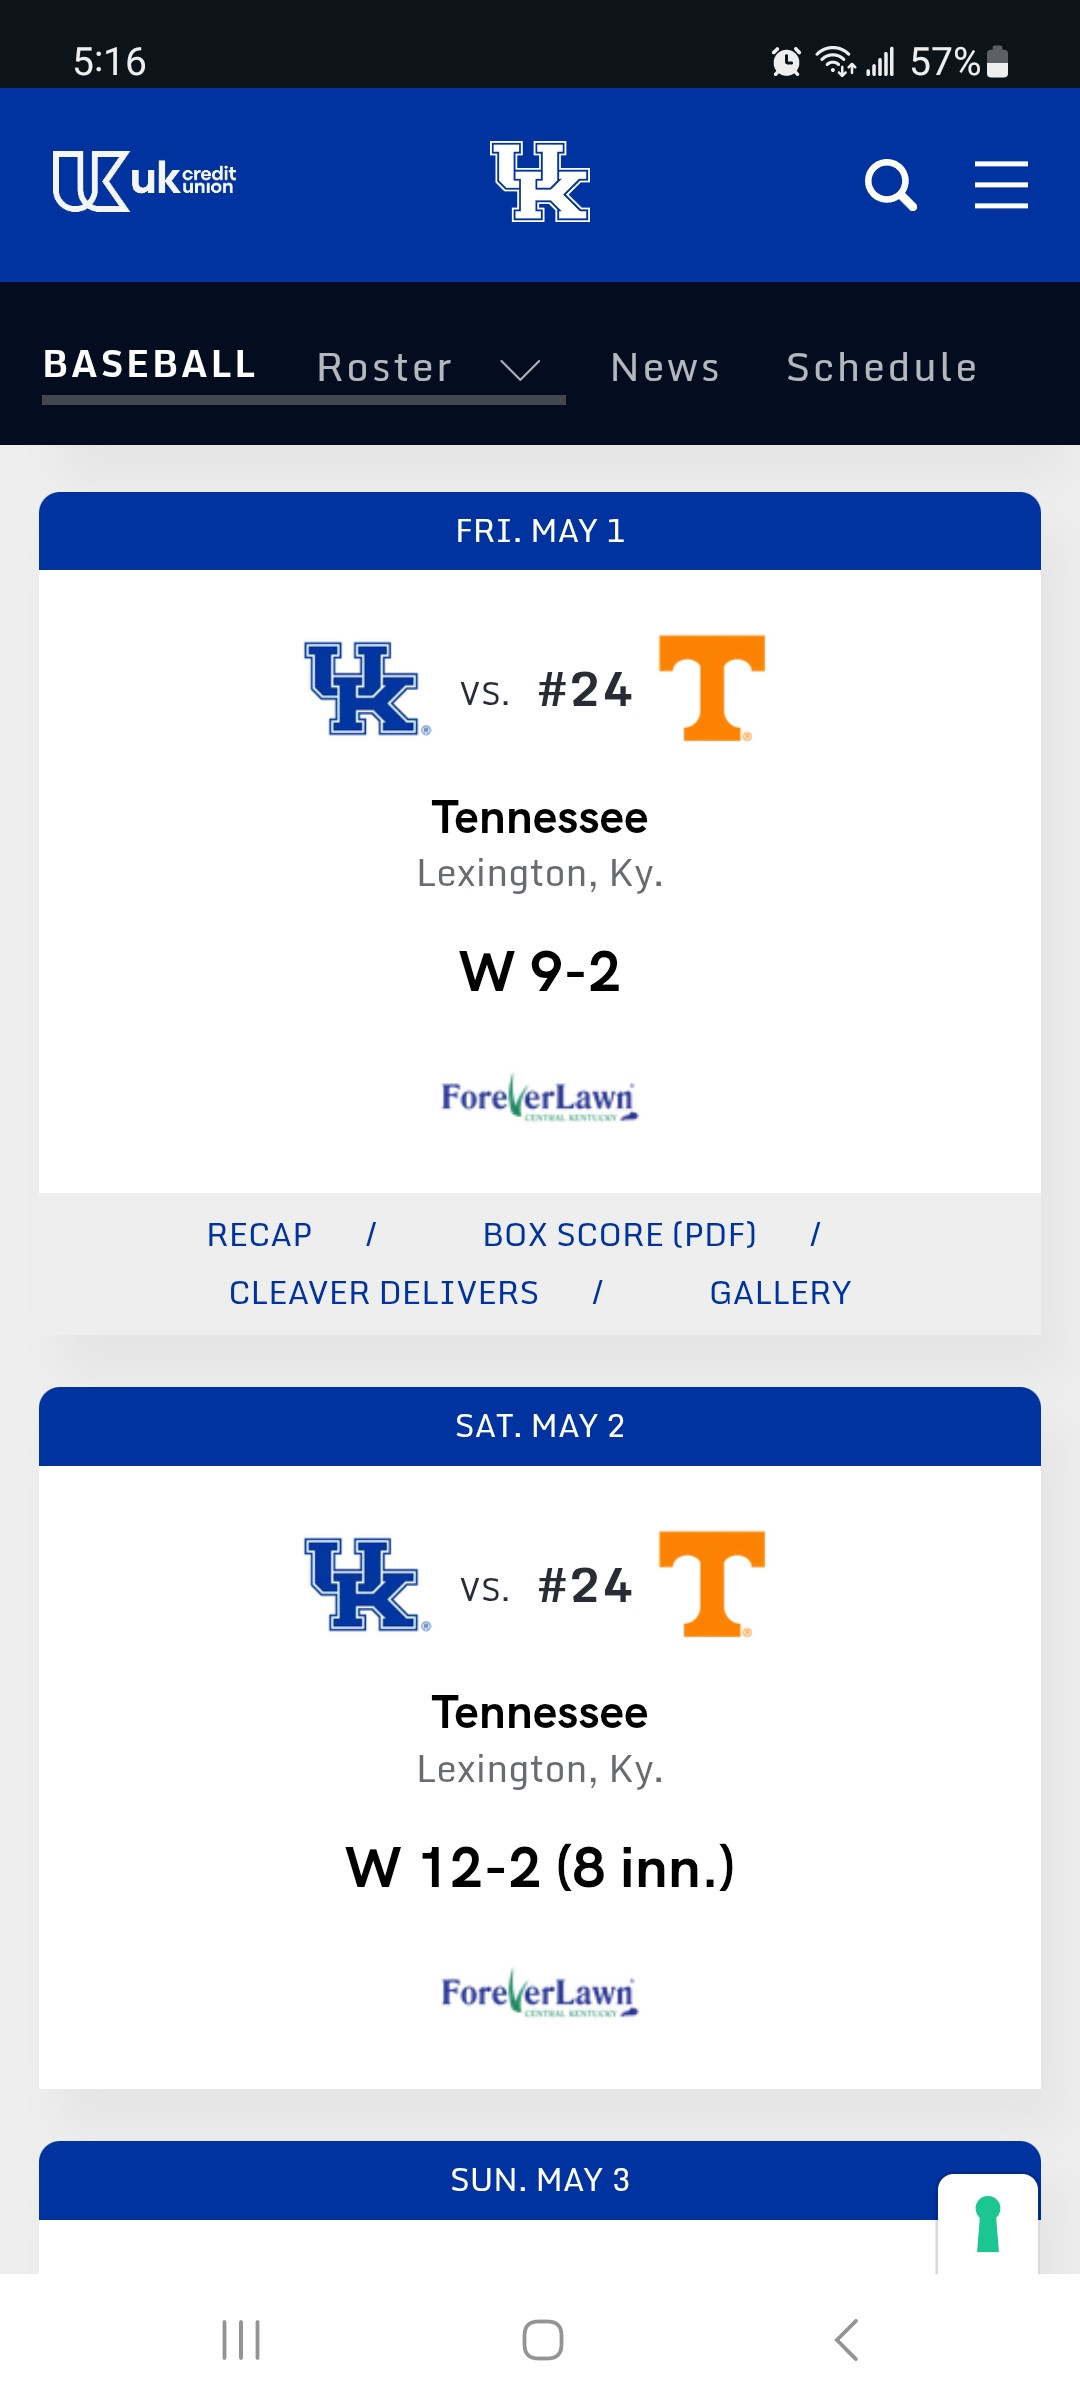Go to the News tab
Viewport: 1080px width, 2400px height.
click(x=665, y=368)
